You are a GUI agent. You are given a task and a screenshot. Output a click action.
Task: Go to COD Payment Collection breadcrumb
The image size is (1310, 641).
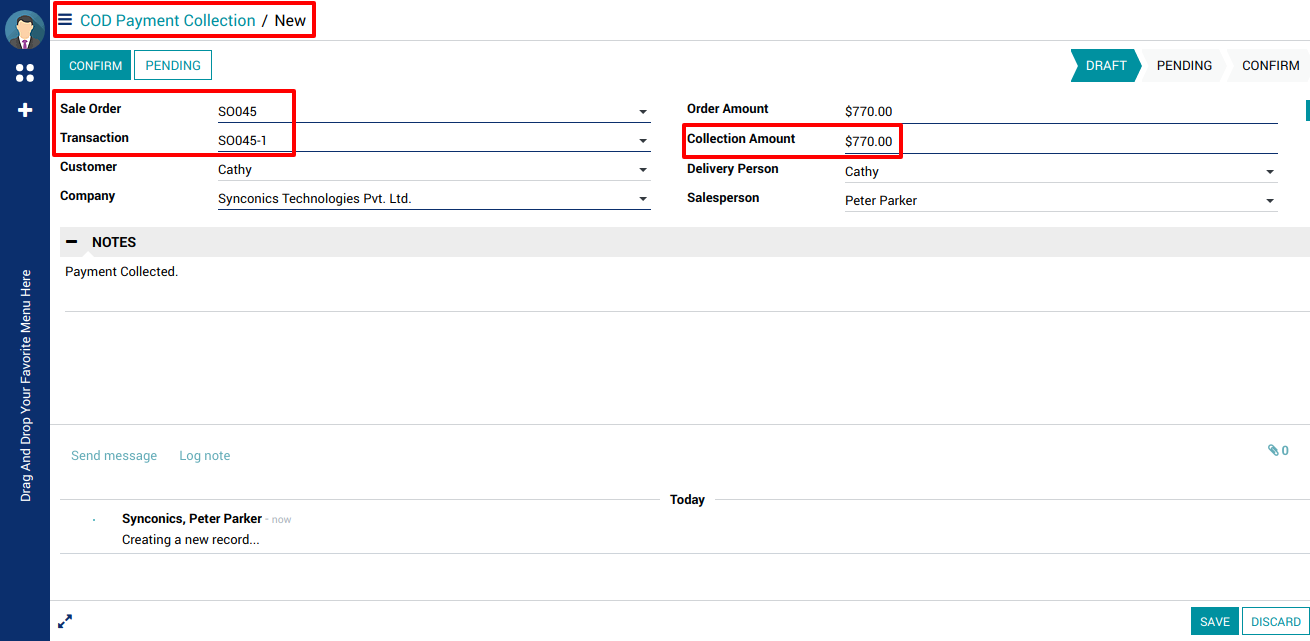tap(168, 20)
